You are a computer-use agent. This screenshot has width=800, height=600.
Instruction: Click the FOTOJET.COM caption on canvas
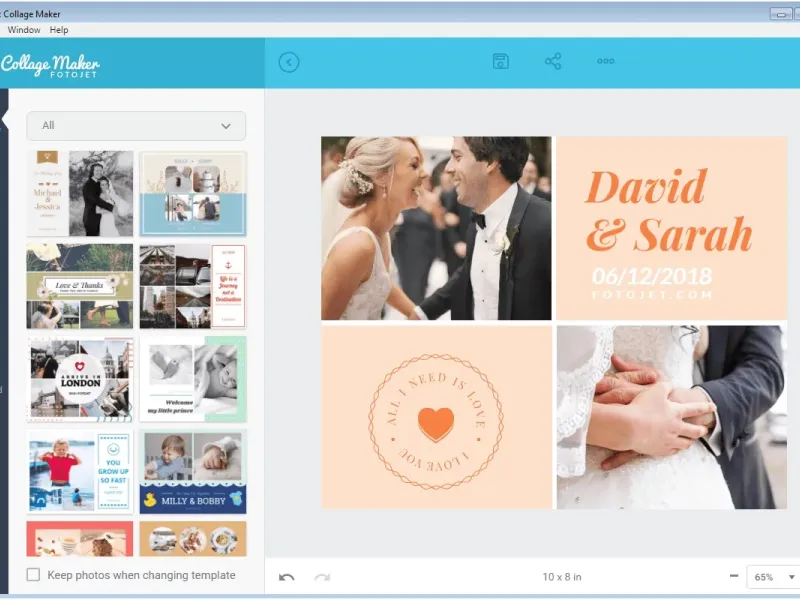pyautogui.click(x=652, y=294)
